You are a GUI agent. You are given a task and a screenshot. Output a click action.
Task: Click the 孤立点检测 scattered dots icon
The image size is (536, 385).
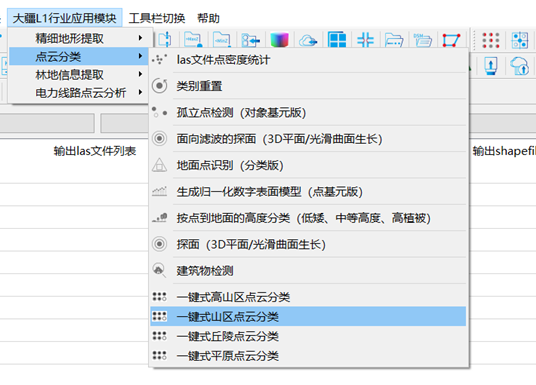point(159,112)
